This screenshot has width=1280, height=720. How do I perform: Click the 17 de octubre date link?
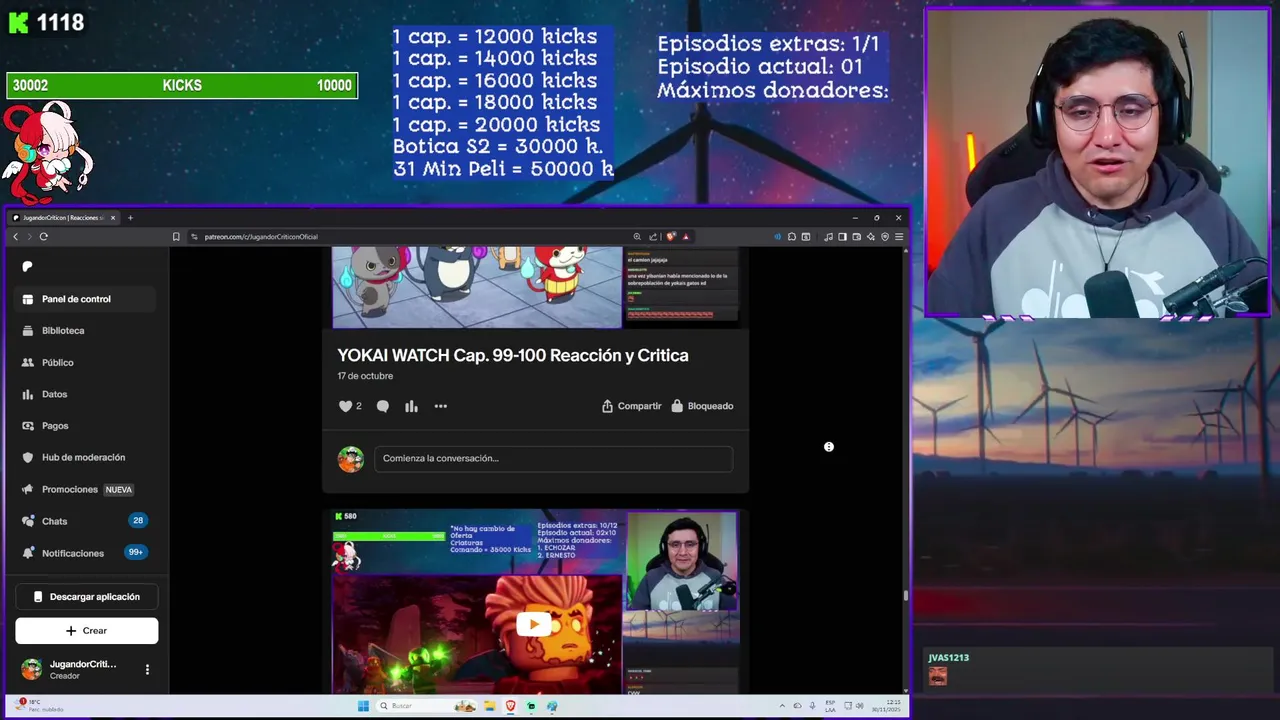pyautogui.click(x=365, y=376)
